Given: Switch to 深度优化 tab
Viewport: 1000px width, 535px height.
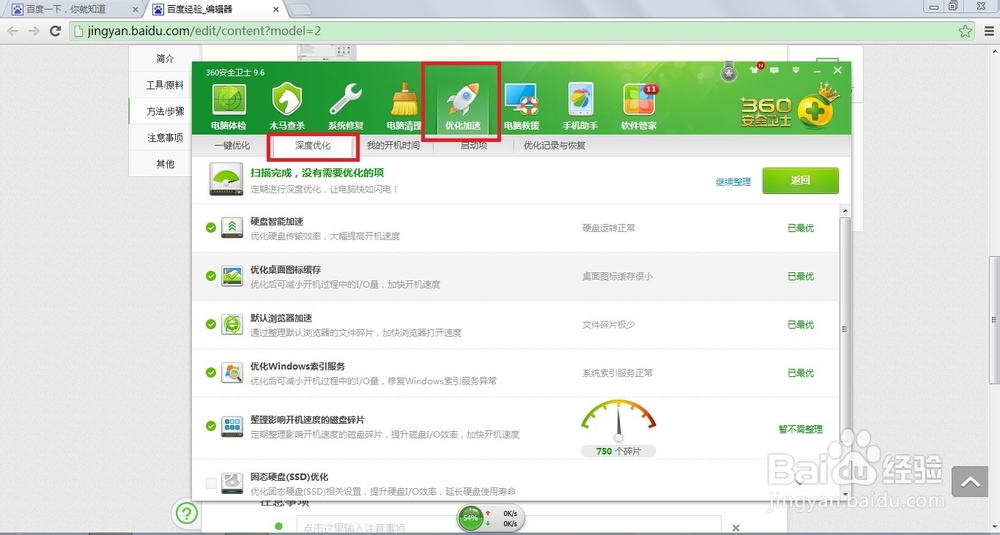Looking at the screenshot, I should [x=312, y=145].
